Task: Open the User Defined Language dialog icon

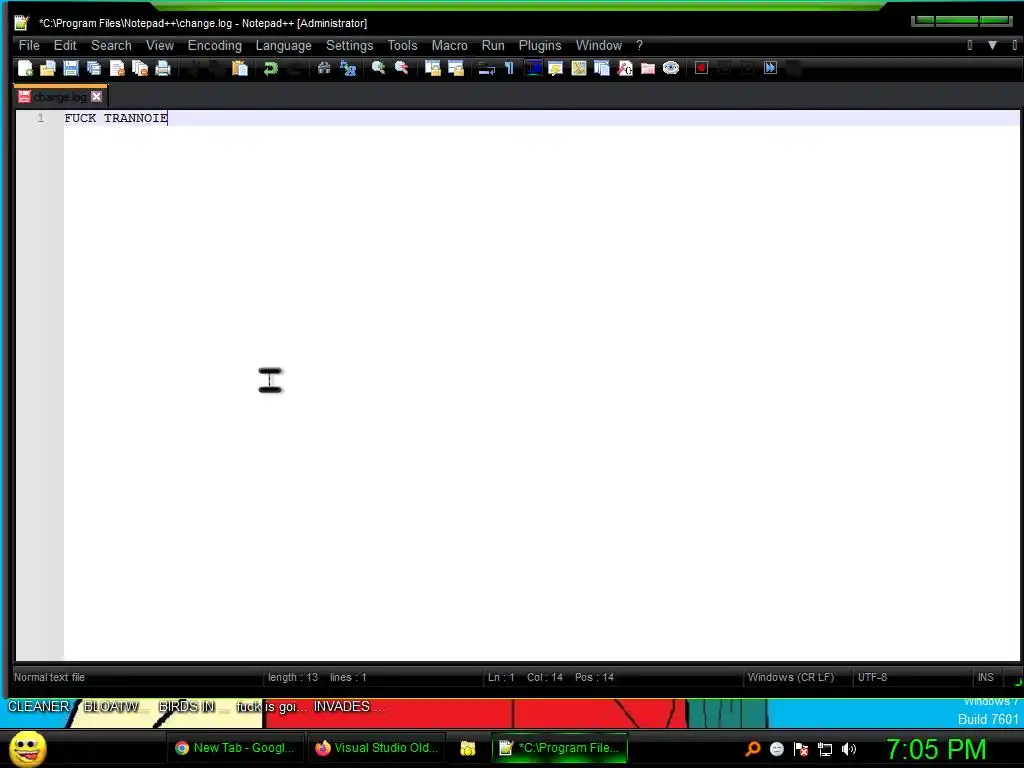Action: 556,68
